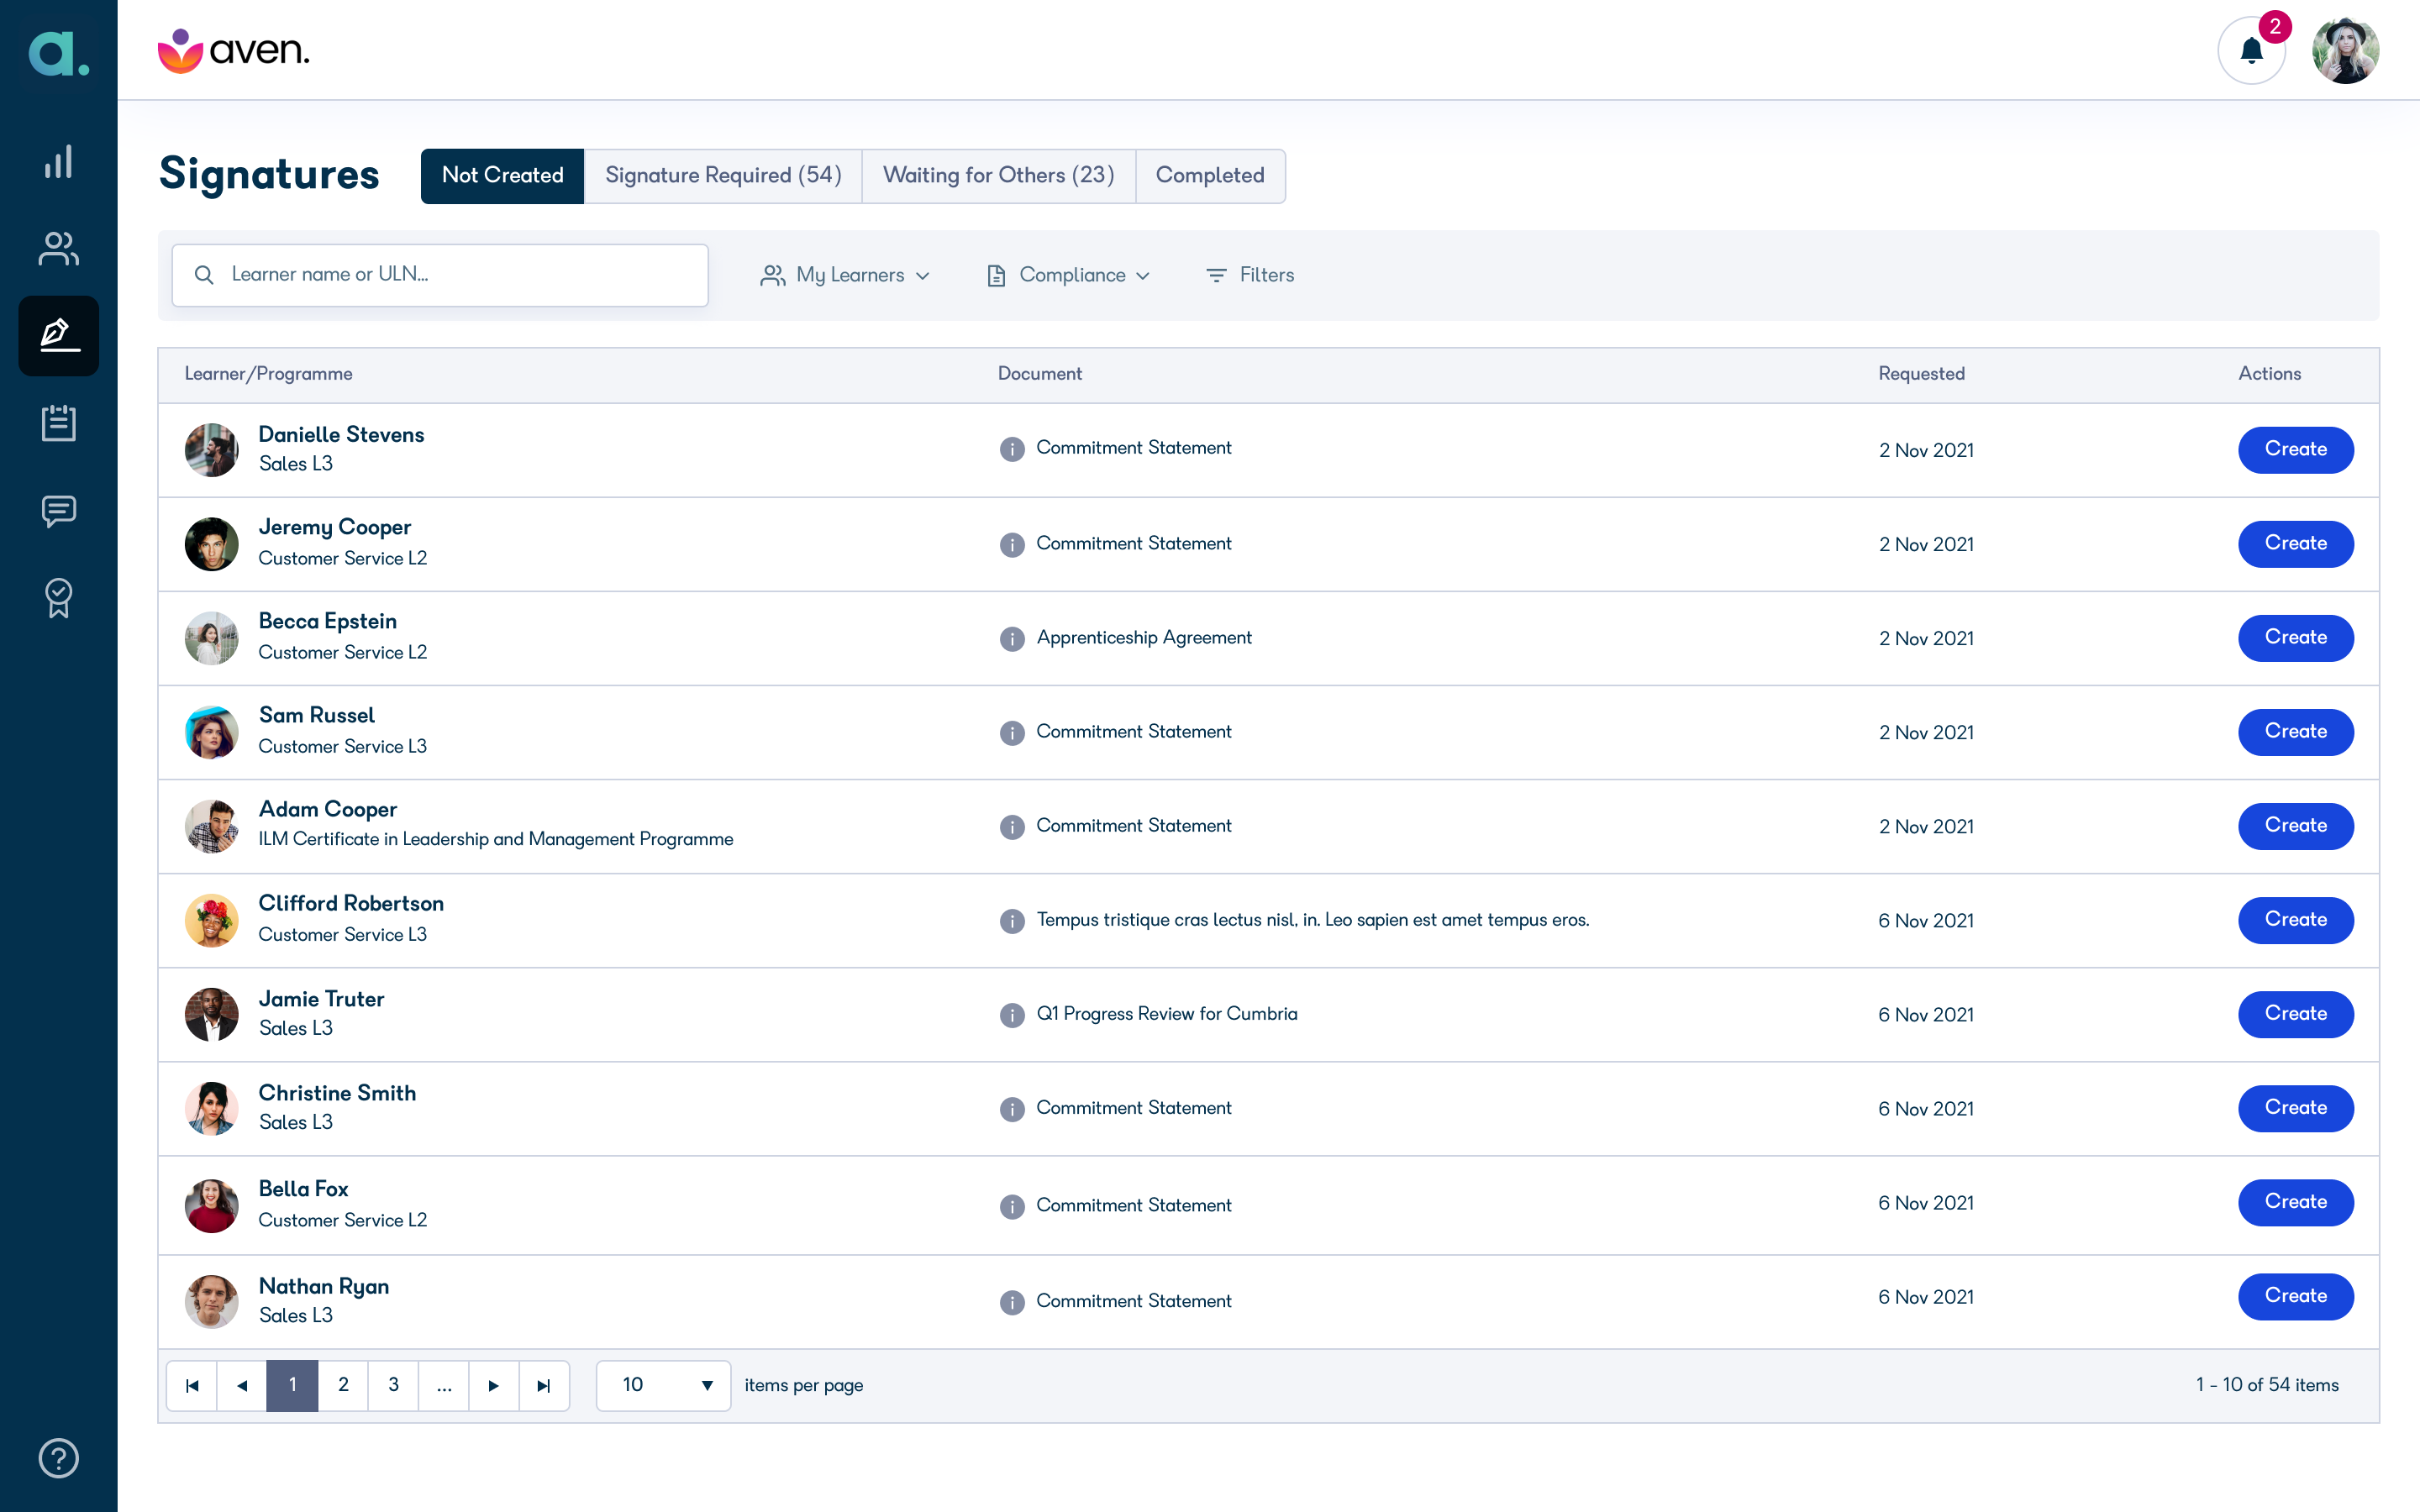
Task: Open Becca Epstein learner link
Action: [327, 621]
